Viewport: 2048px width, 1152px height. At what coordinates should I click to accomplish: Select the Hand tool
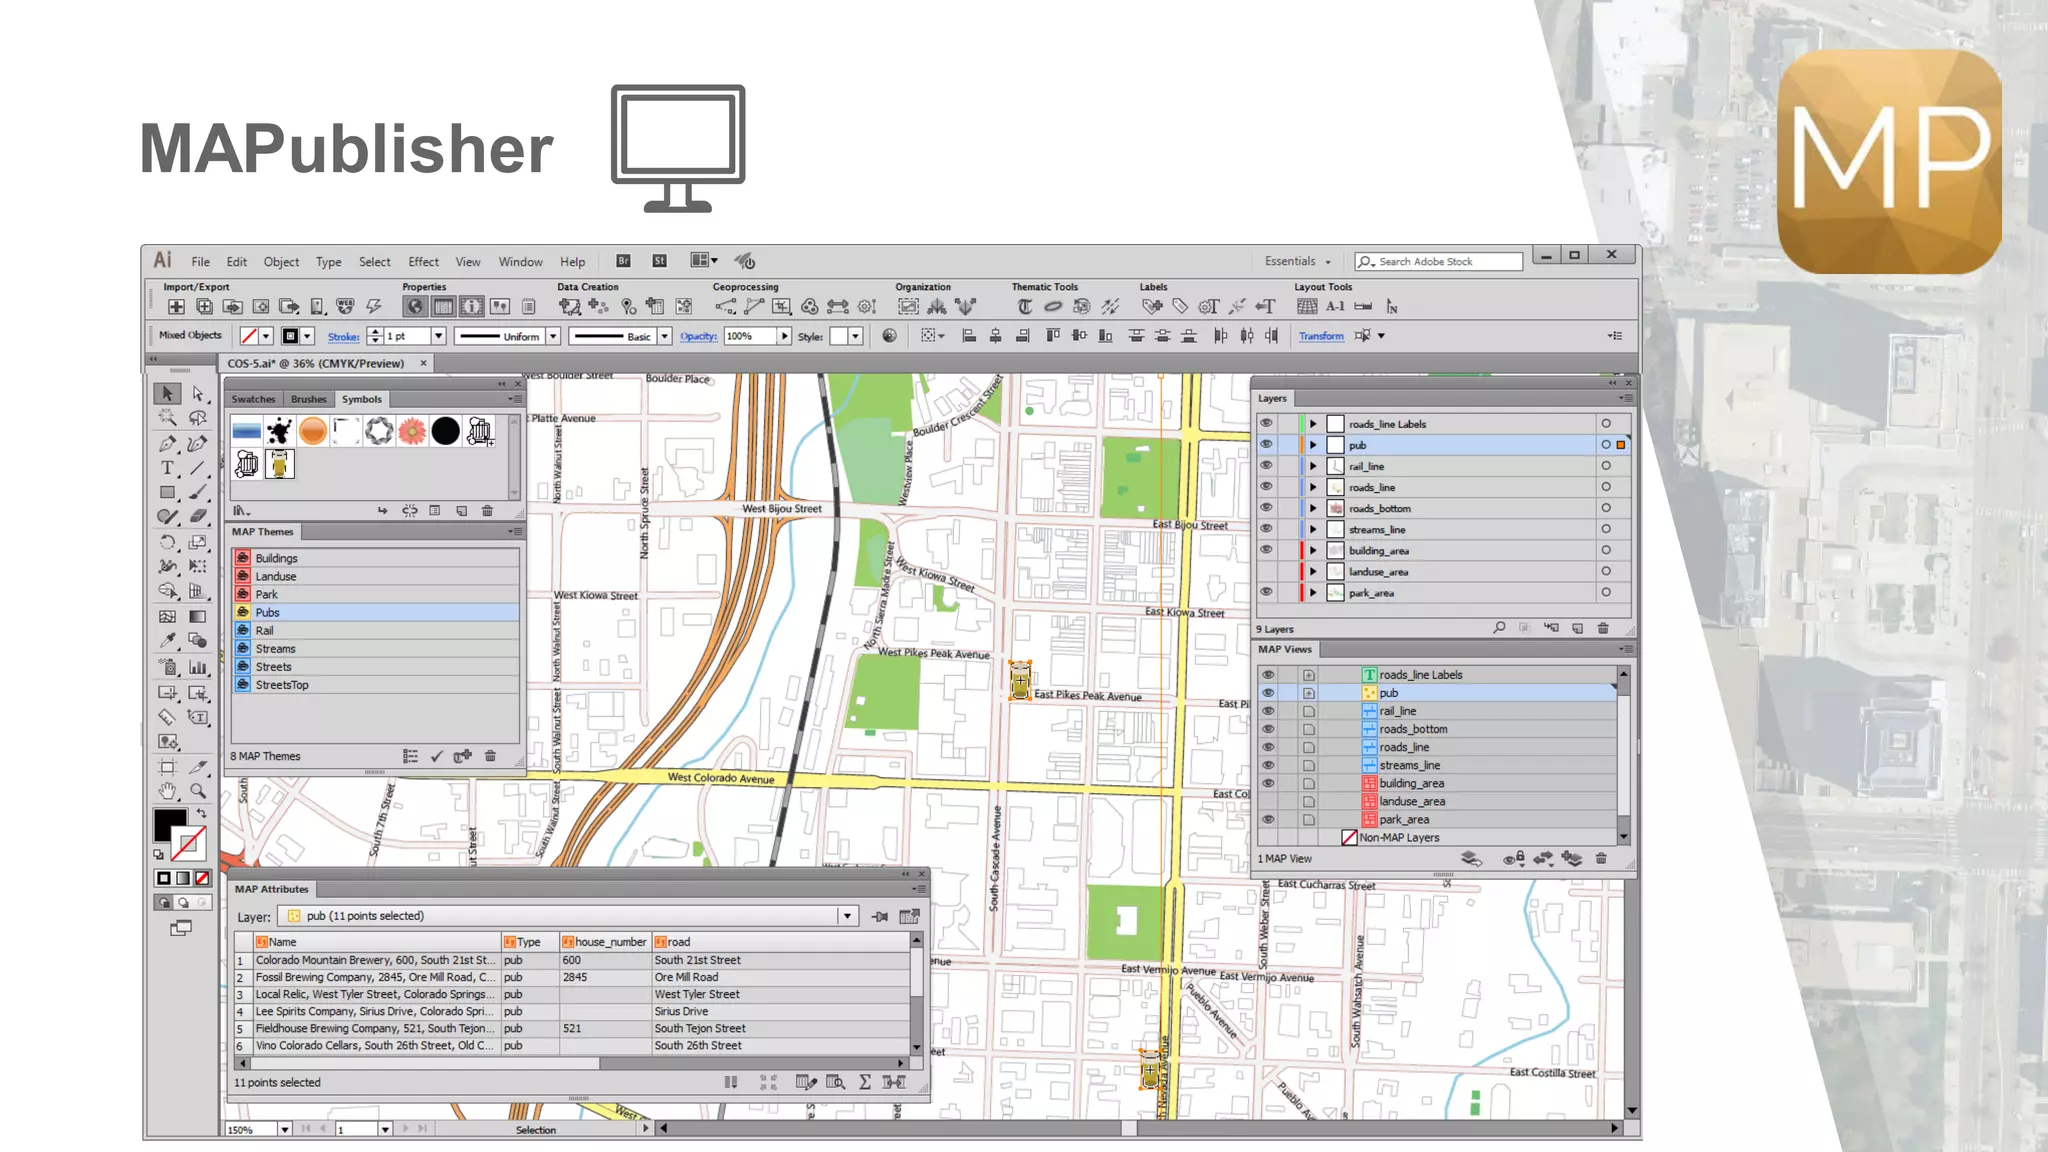click(x=167, y=791)
